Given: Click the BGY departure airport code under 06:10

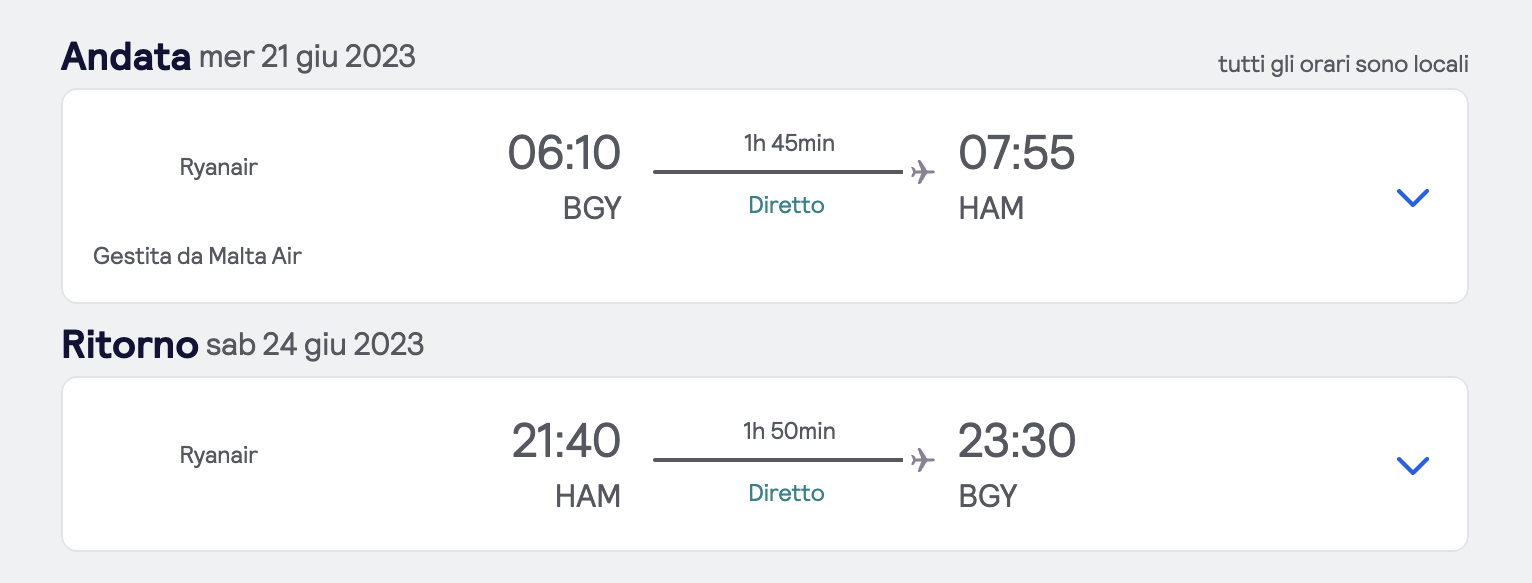Looking at the screenshot, I should pyautogui.click(x=592, y=208).
